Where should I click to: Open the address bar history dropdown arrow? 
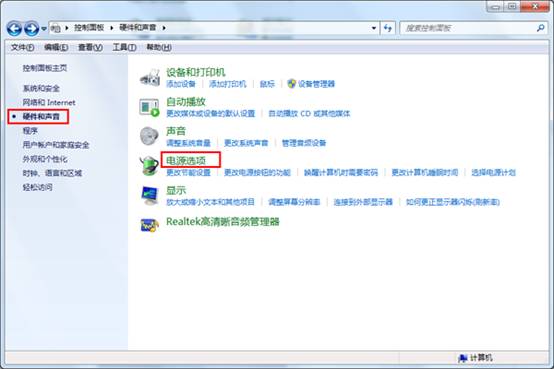pos(374,28)
